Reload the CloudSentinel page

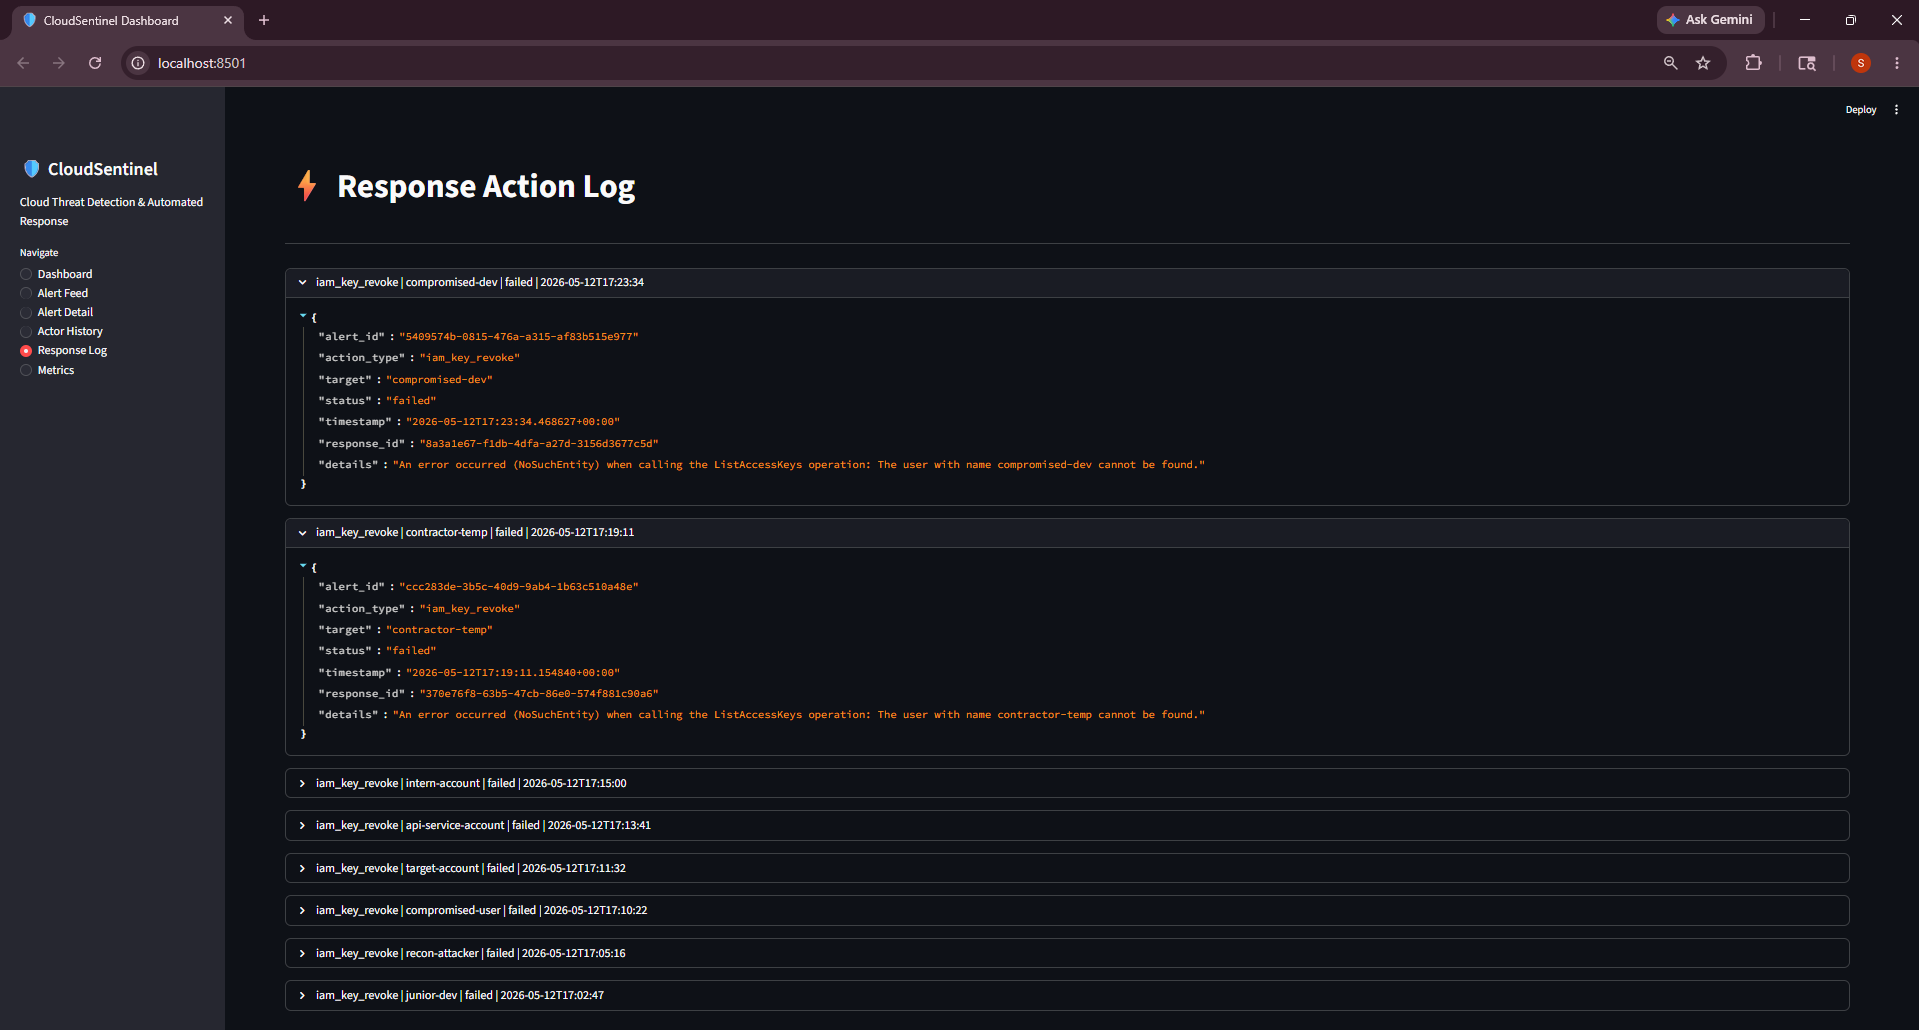[95, 63]
